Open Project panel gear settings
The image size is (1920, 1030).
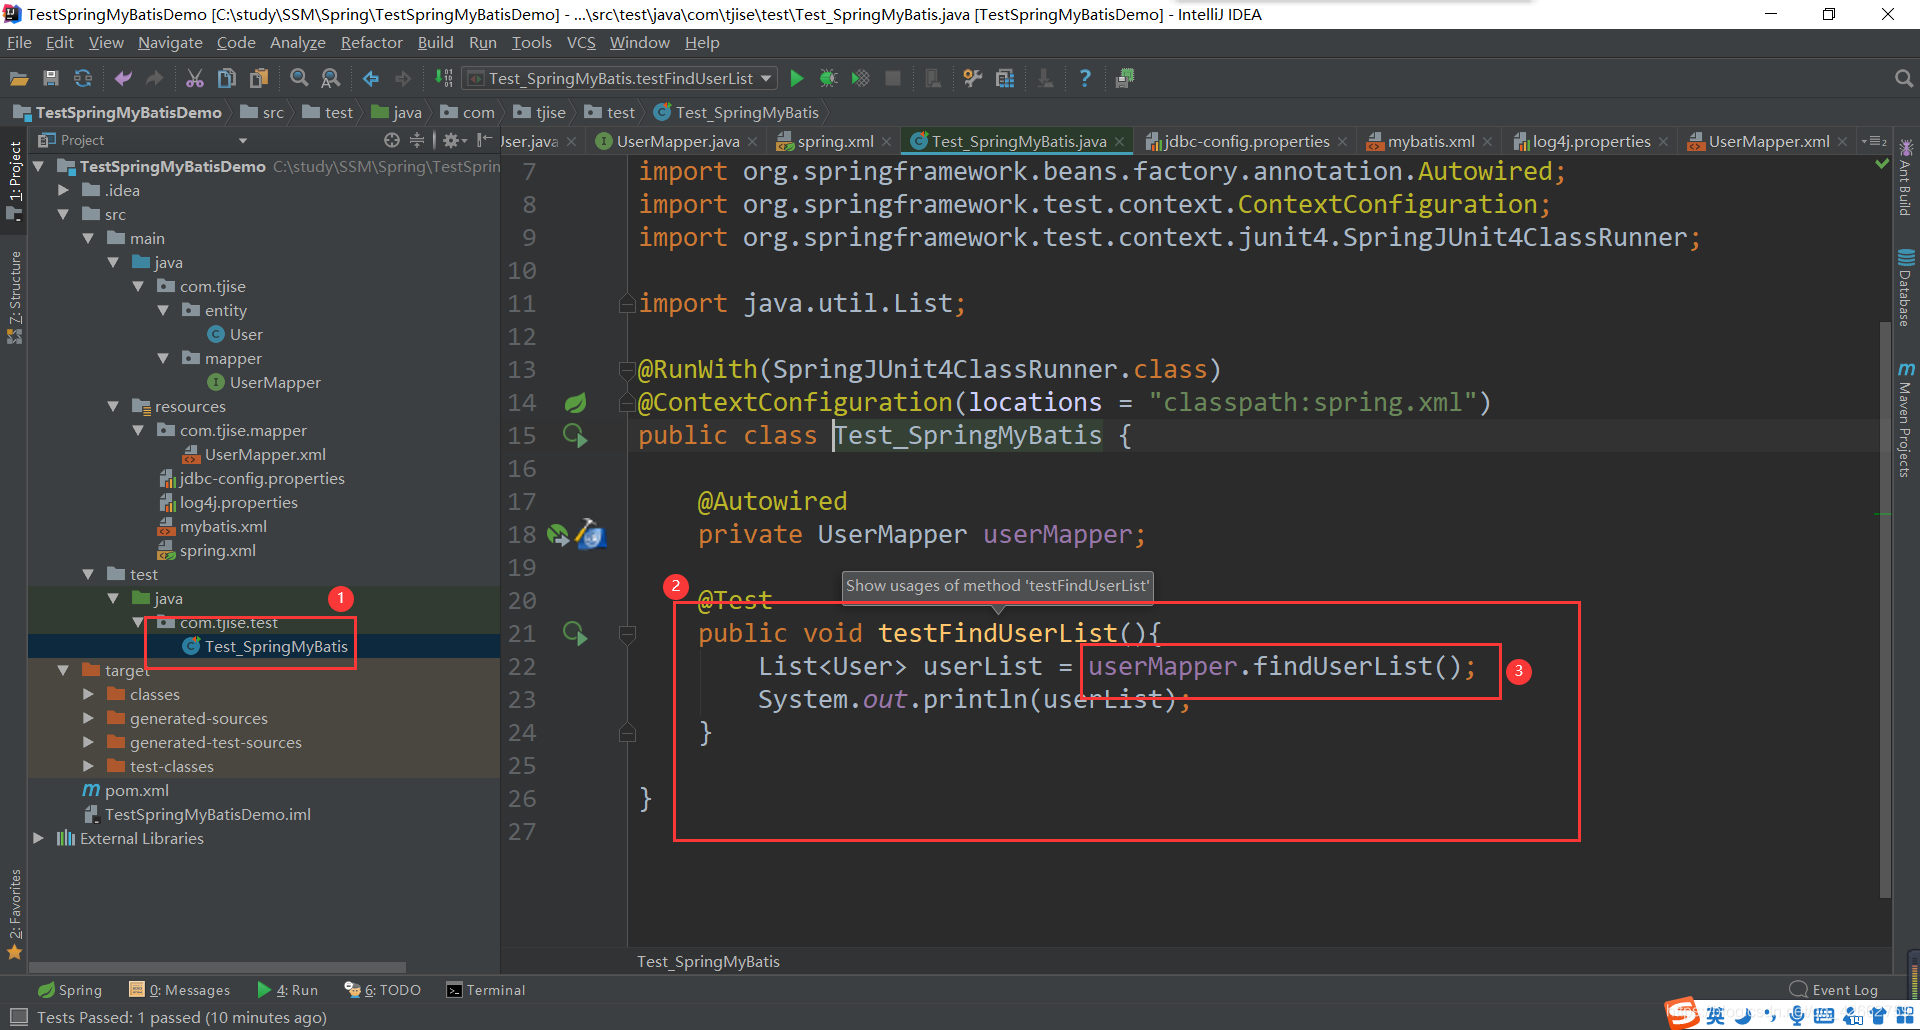[453, 141]
